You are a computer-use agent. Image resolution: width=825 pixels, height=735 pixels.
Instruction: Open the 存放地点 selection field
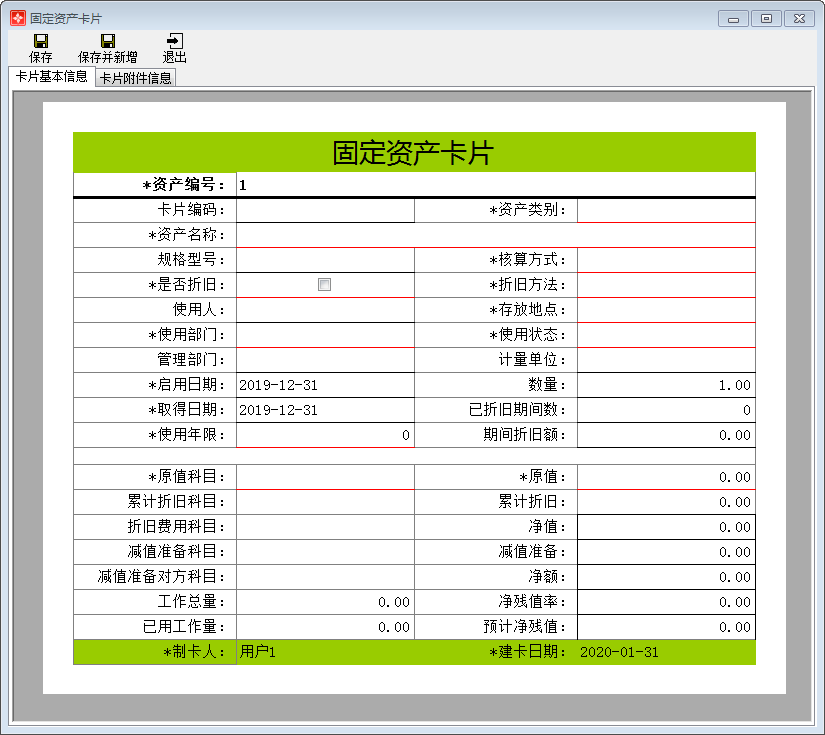tap(665, 309)
